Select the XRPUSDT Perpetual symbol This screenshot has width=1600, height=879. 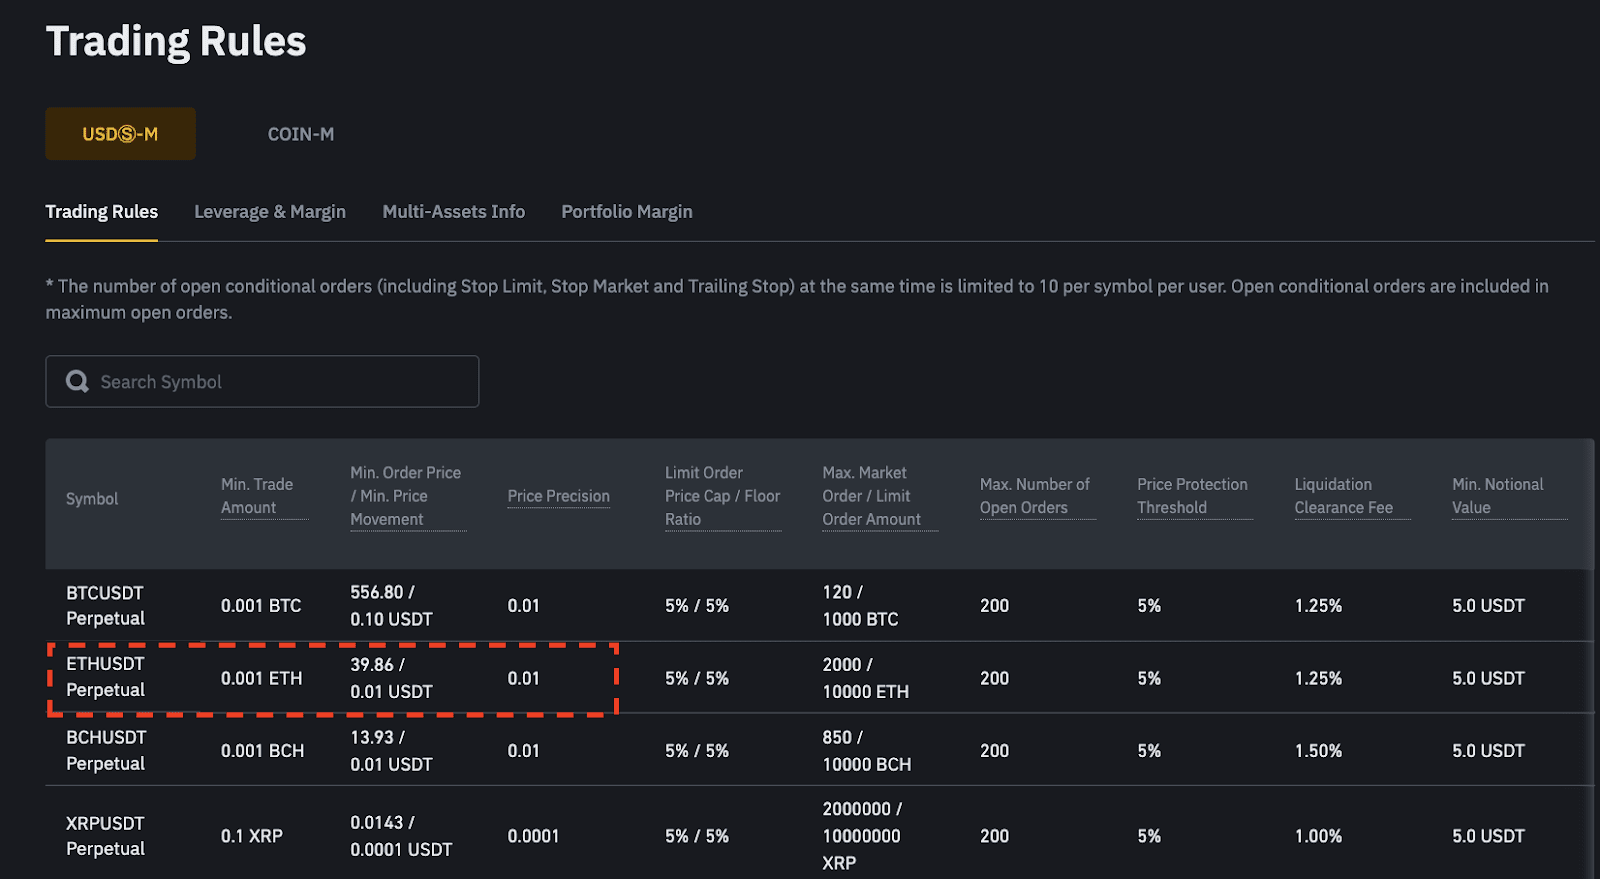point(105,836)
